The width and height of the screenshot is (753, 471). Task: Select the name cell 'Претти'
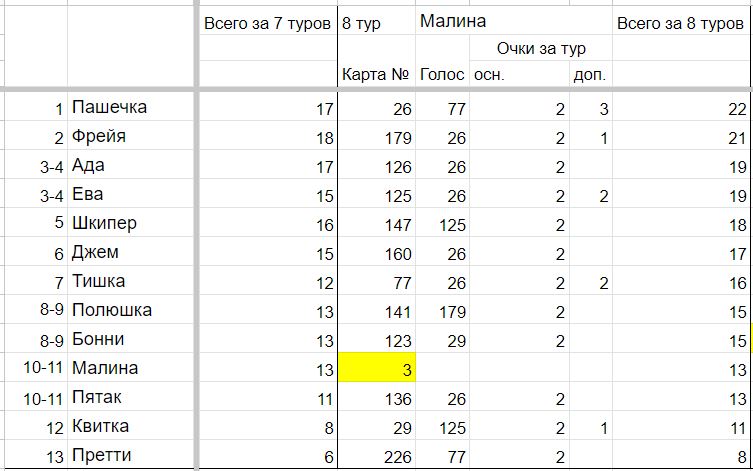pyautogui.click(x=130, y=455)
